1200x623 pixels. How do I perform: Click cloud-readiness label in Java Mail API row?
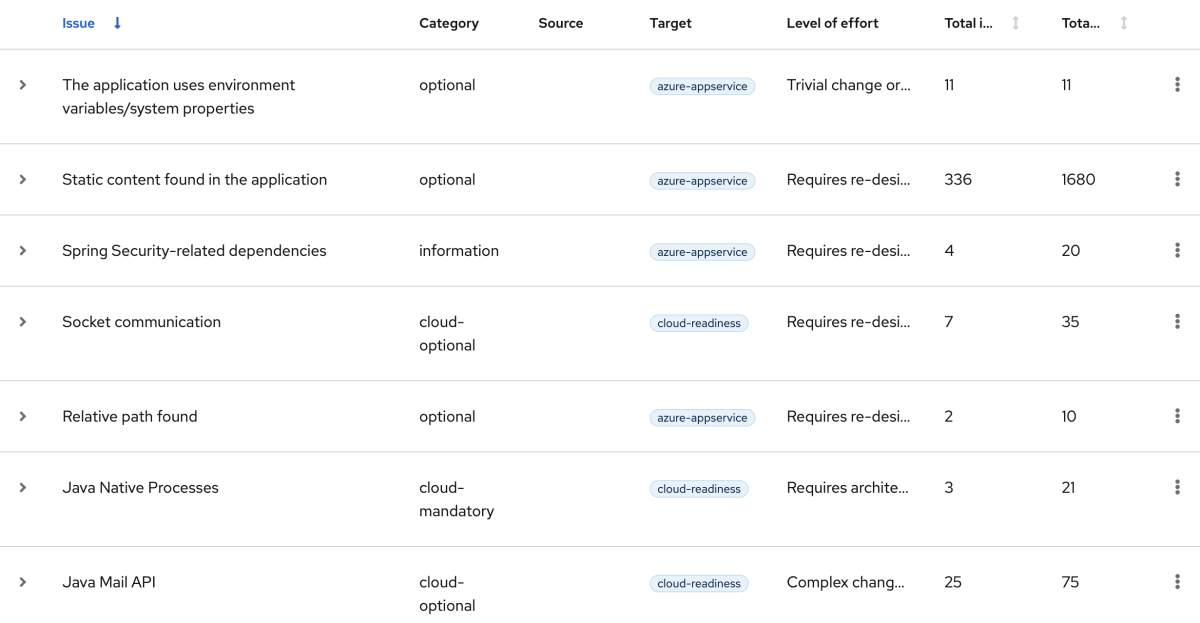[x=699, y=583]
